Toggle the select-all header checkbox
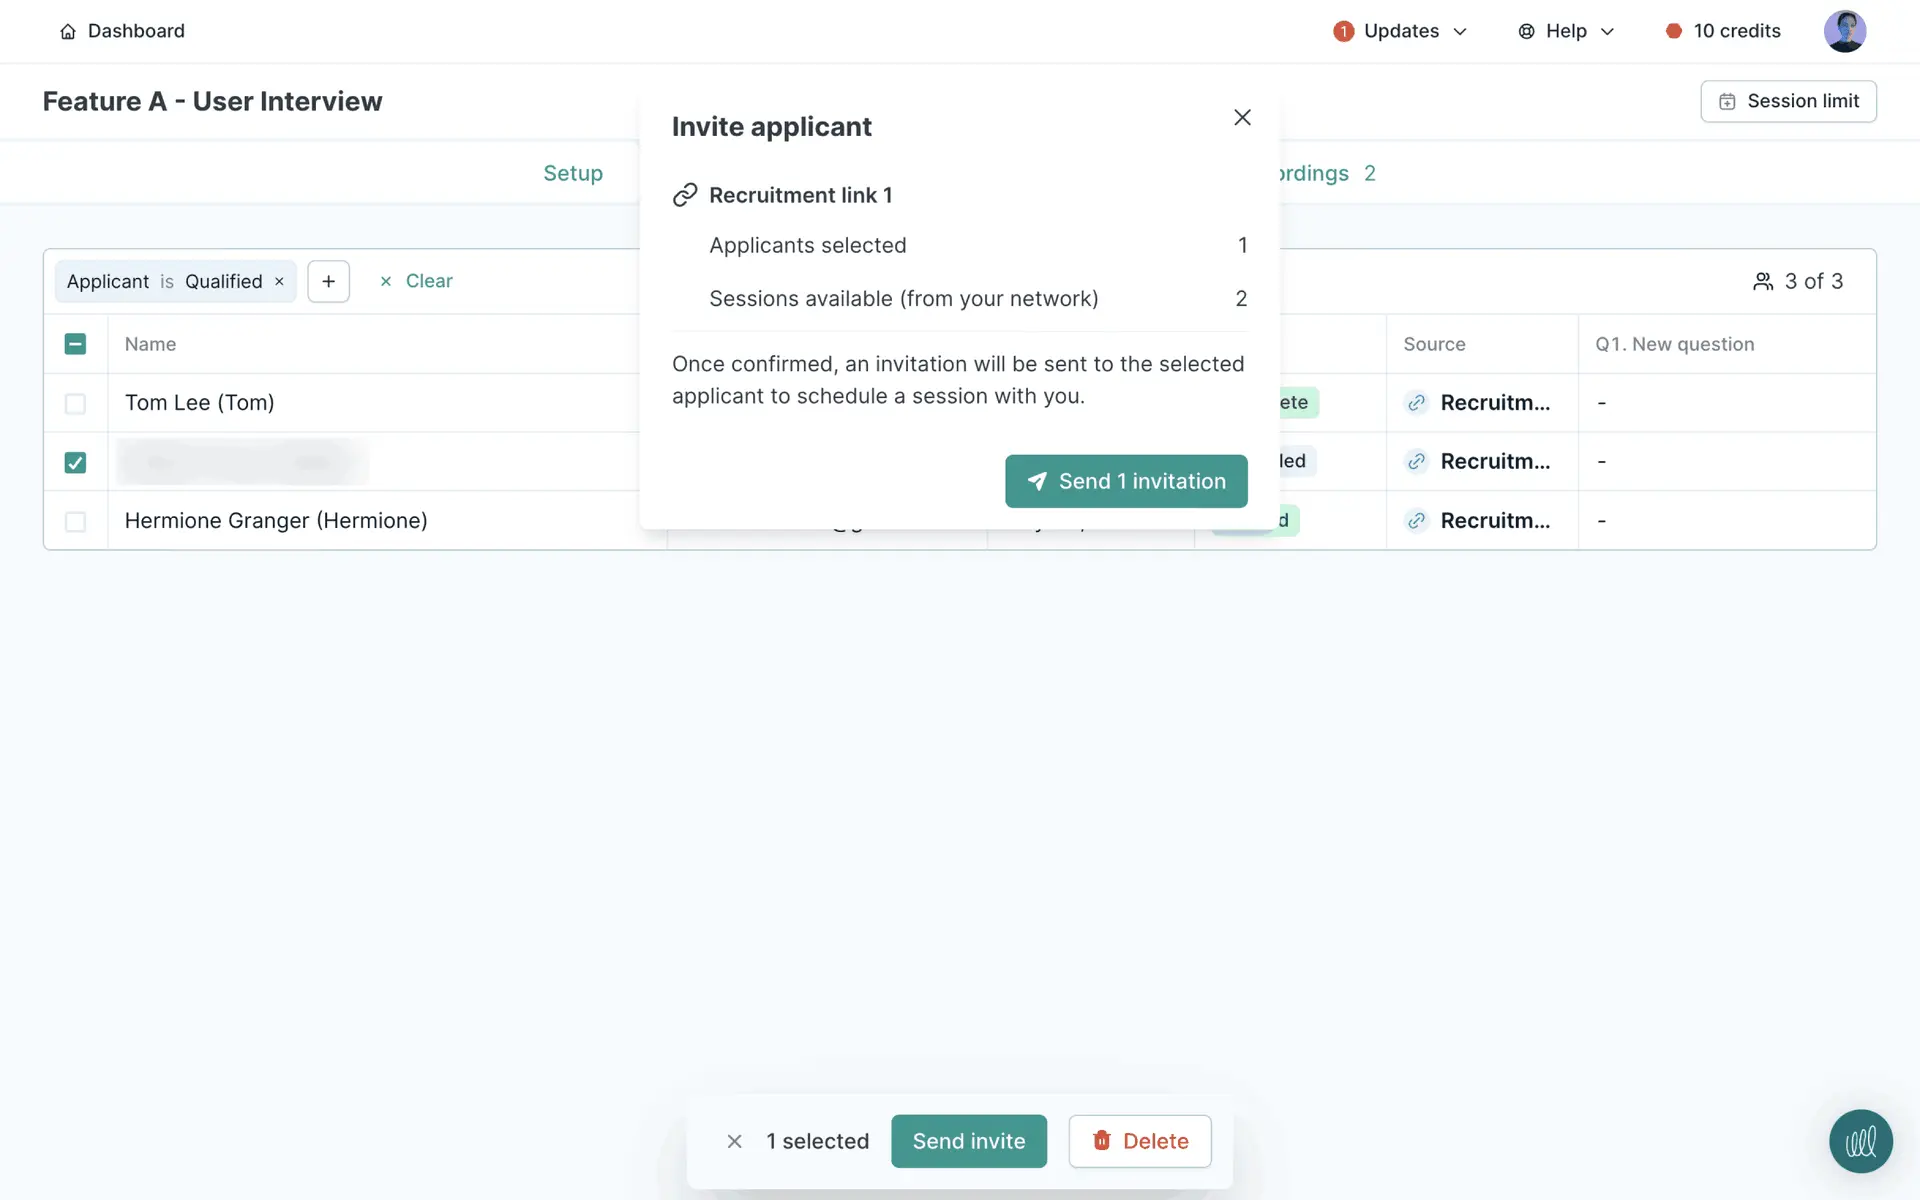The width and height of the screenshot is (1920, 1200). (x=75, y=344)
